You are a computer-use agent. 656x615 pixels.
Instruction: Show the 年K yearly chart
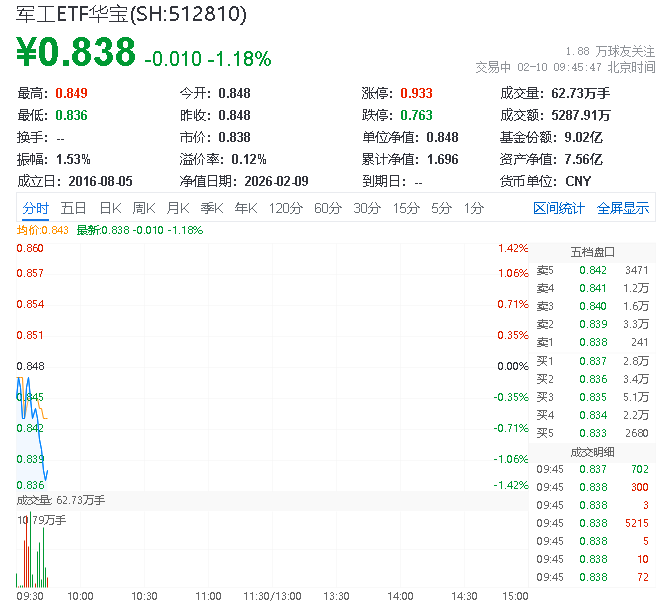click(245, 208)
